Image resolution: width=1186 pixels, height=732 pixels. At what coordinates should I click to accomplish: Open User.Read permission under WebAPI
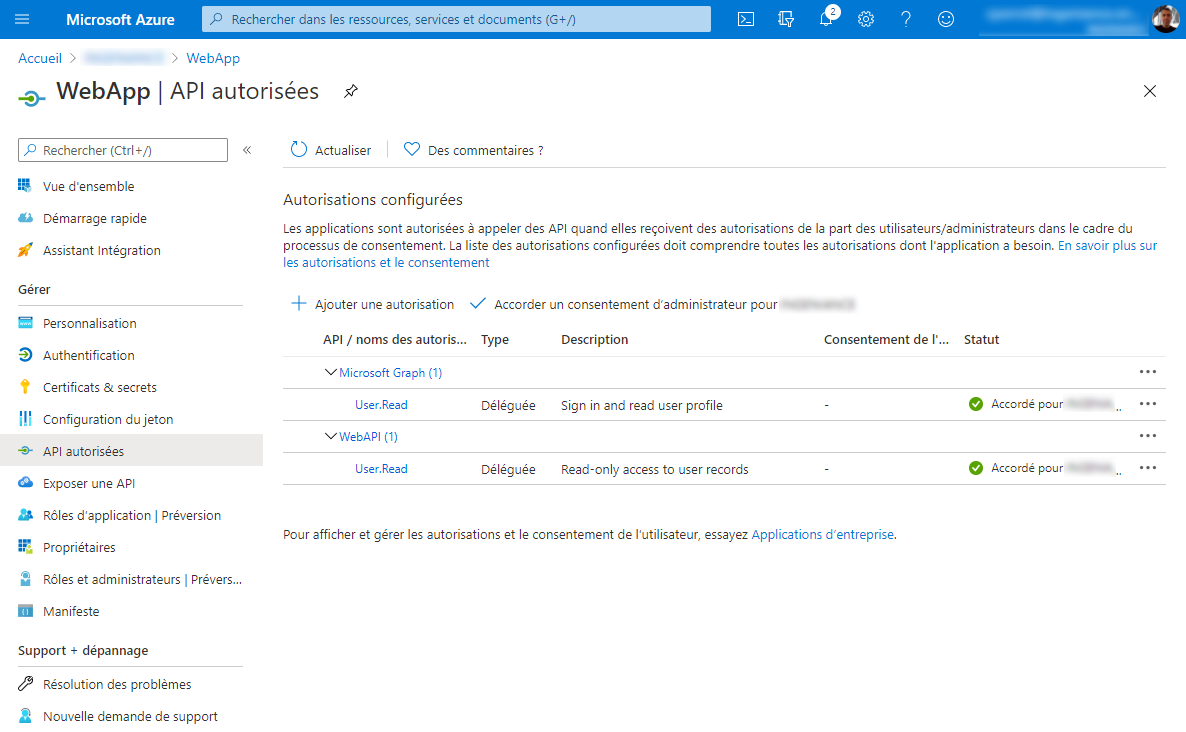[381, 470]
